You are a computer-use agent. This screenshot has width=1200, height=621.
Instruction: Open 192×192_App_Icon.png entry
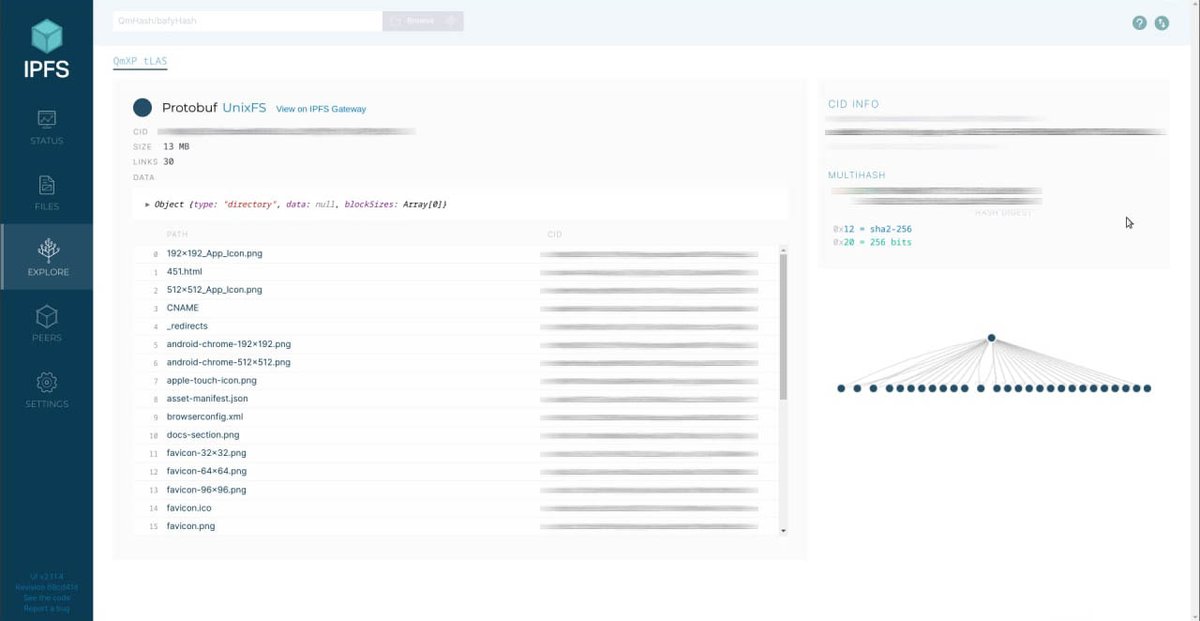coord(214,253)
